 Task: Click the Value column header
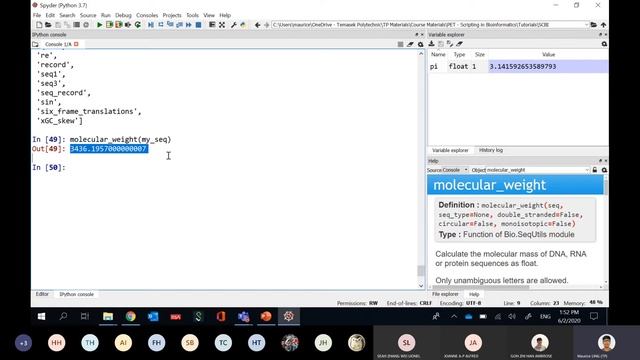pos(548,54)
